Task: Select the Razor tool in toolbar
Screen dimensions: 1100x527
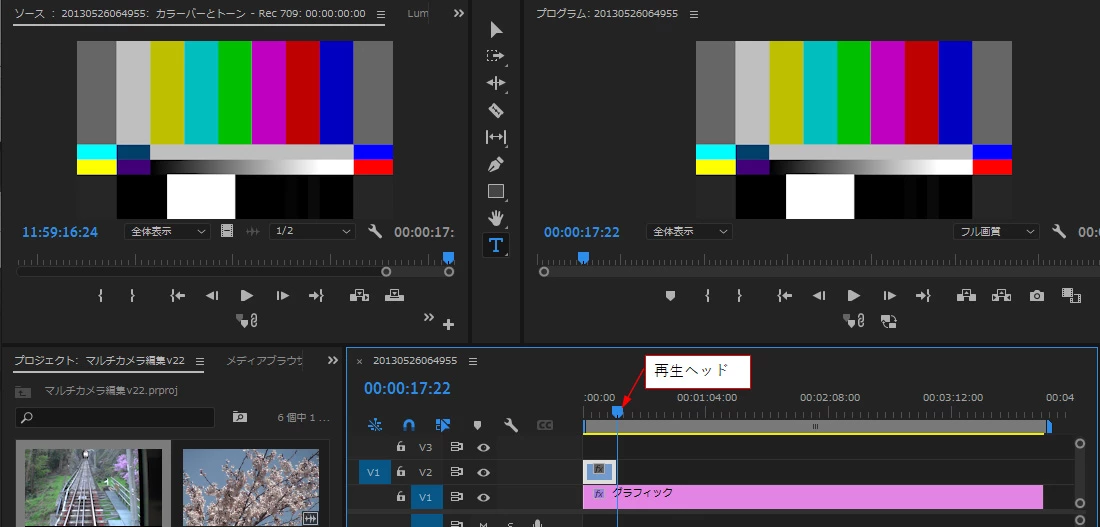Action: pyautogui.click(x=496, y=110)
